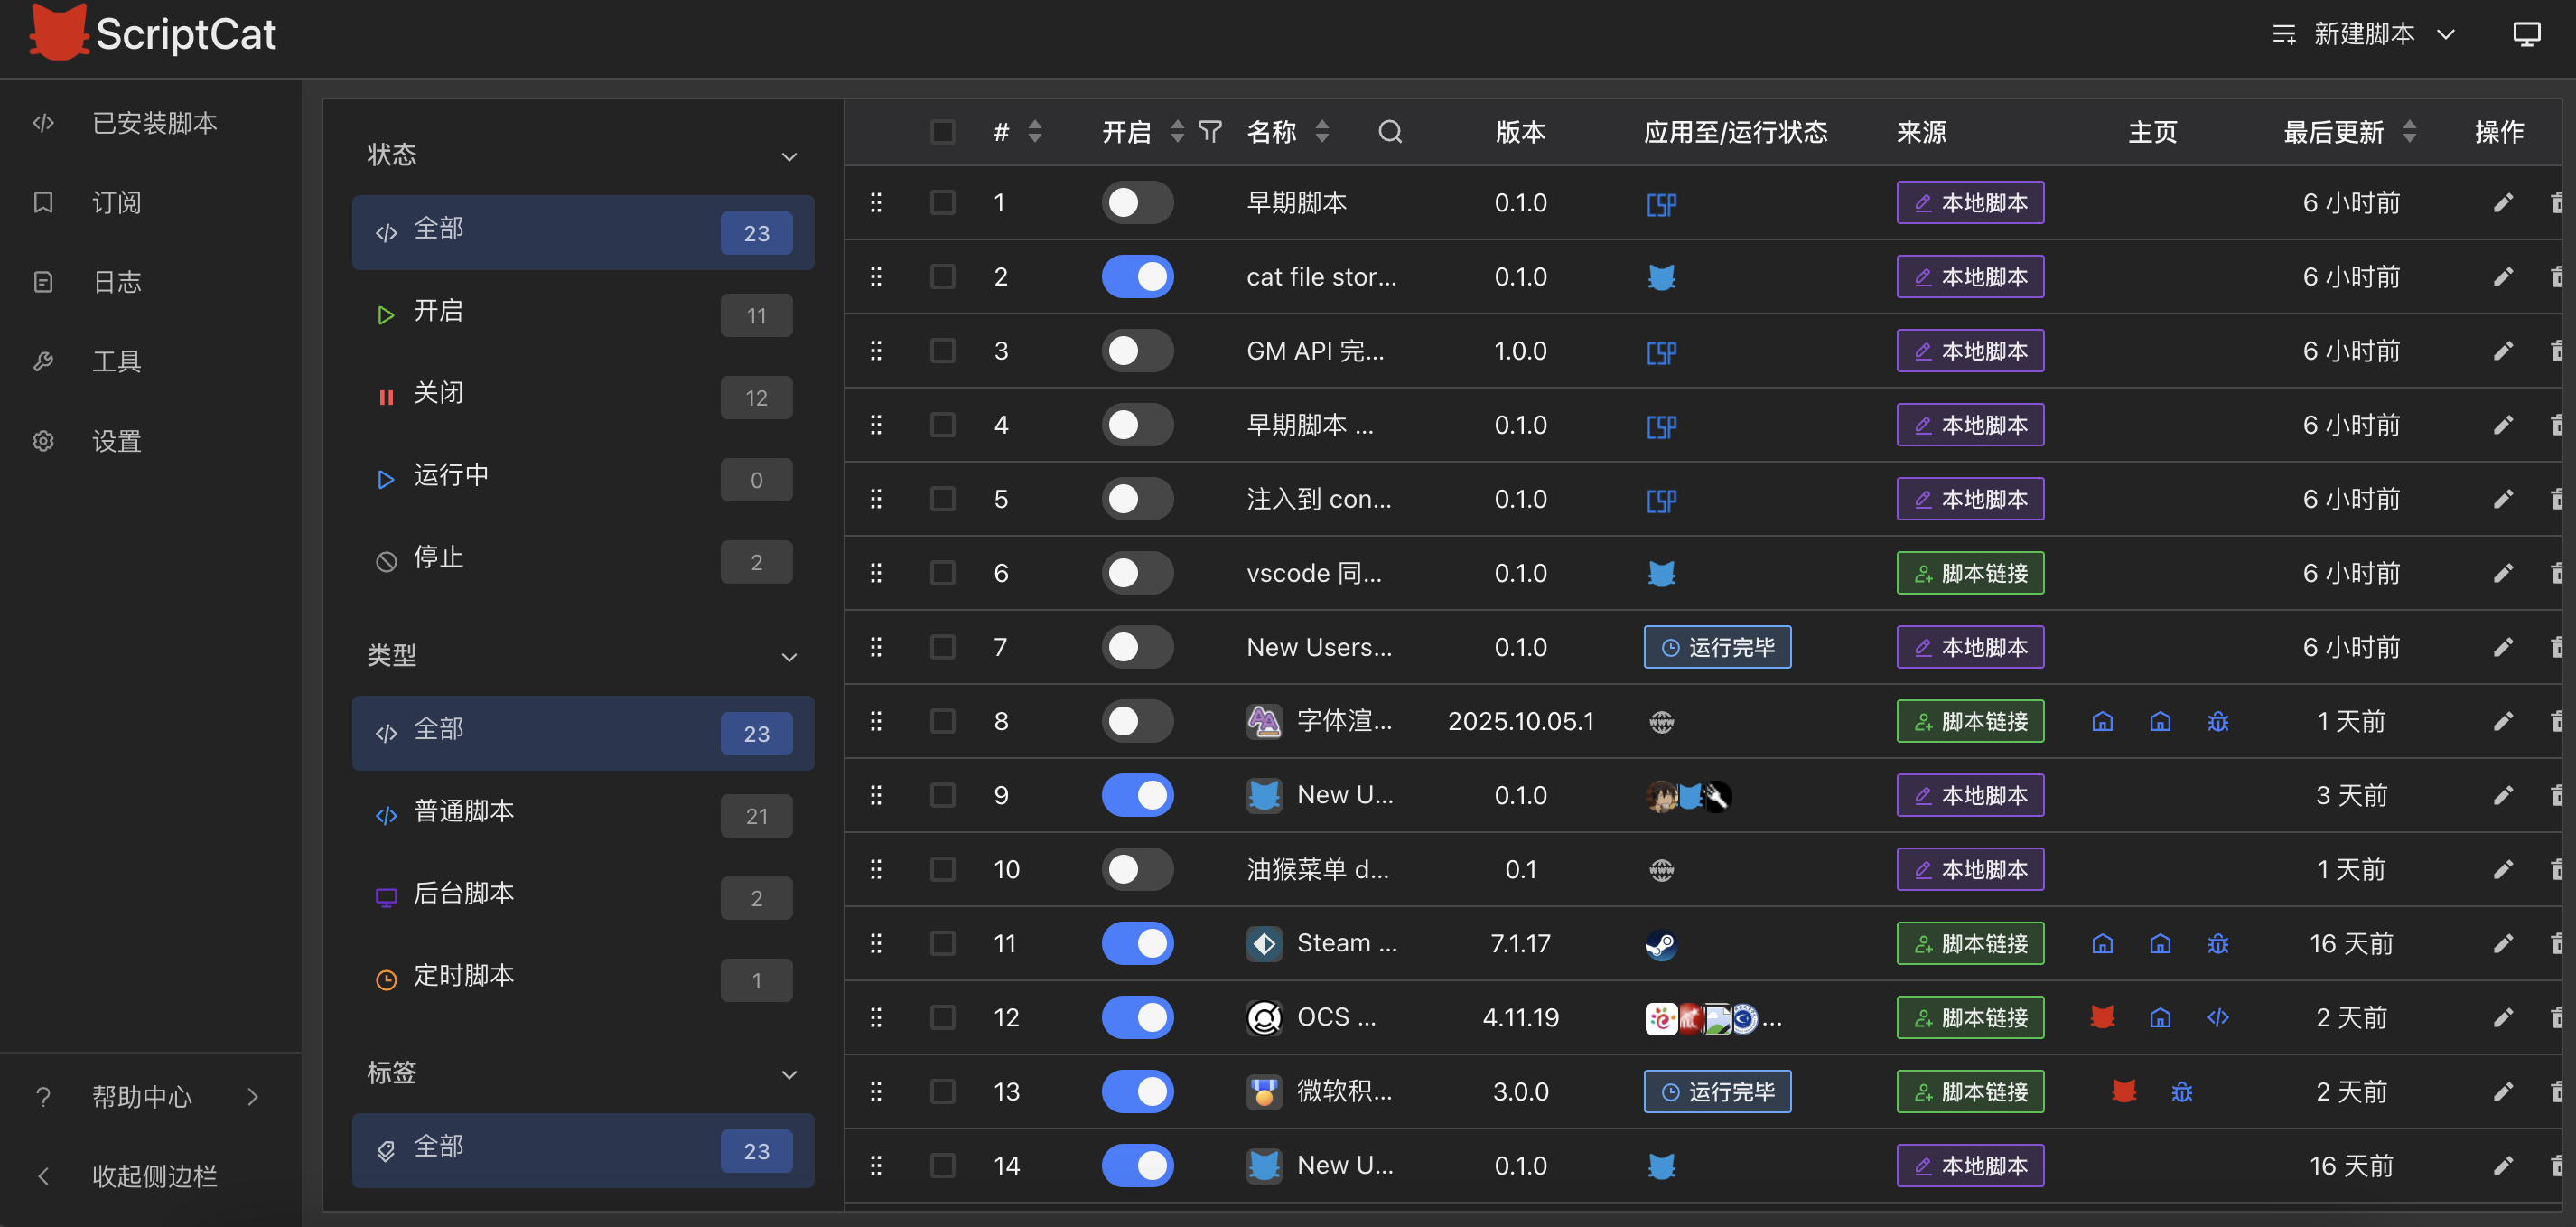
Task: Click 脚本链接 source tag in row 6
Action: (1969, 574)
